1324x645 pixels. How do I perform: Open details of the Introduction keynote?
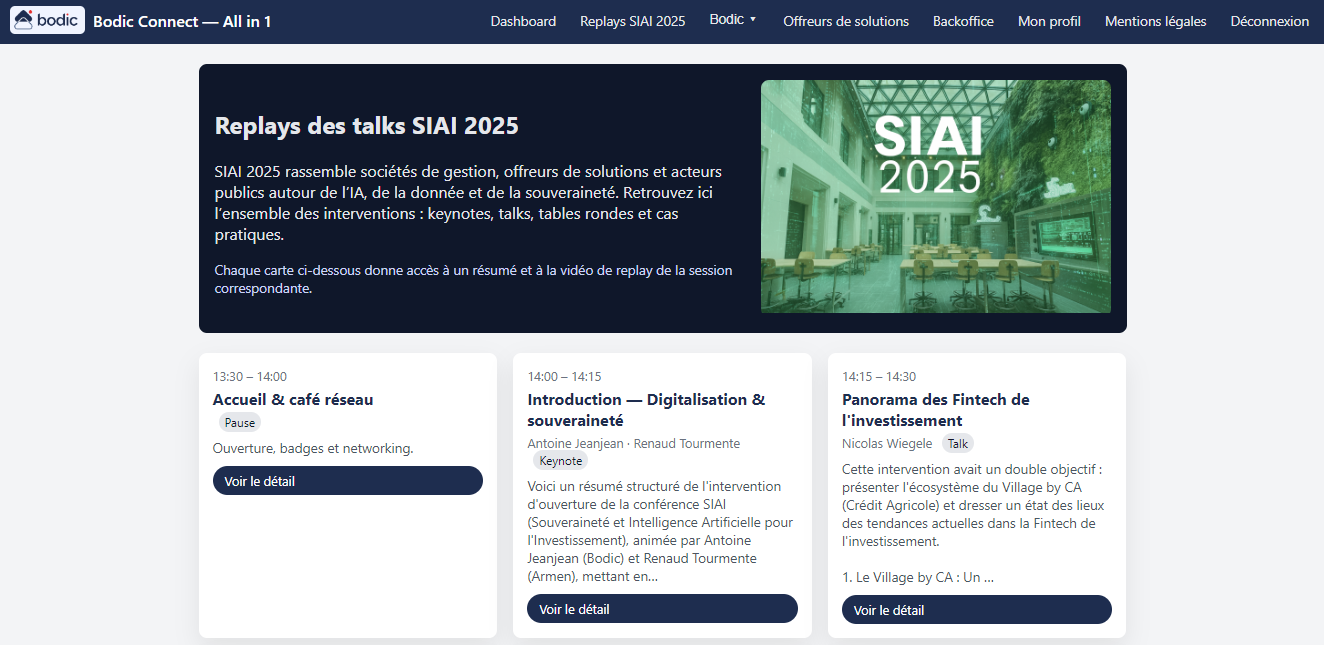[662, 608]
